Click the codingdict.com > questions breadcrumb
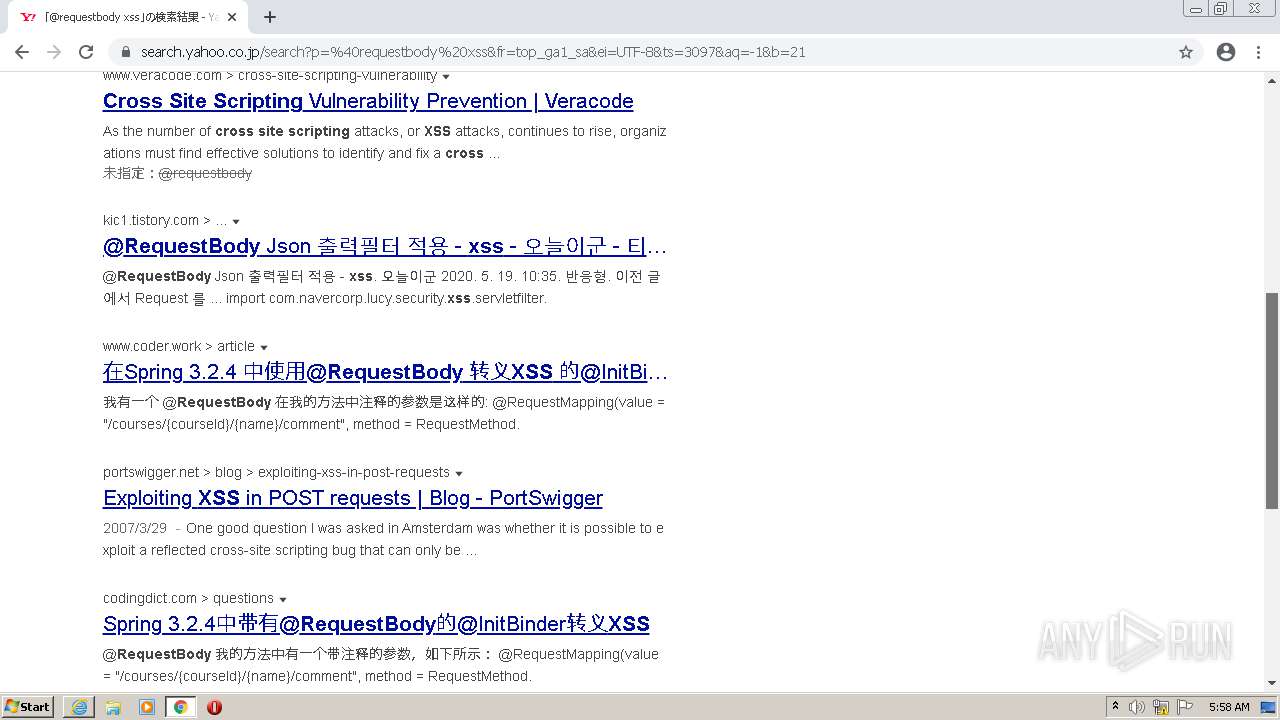This screenshot has height=720, width=1280. coord(188,598)
